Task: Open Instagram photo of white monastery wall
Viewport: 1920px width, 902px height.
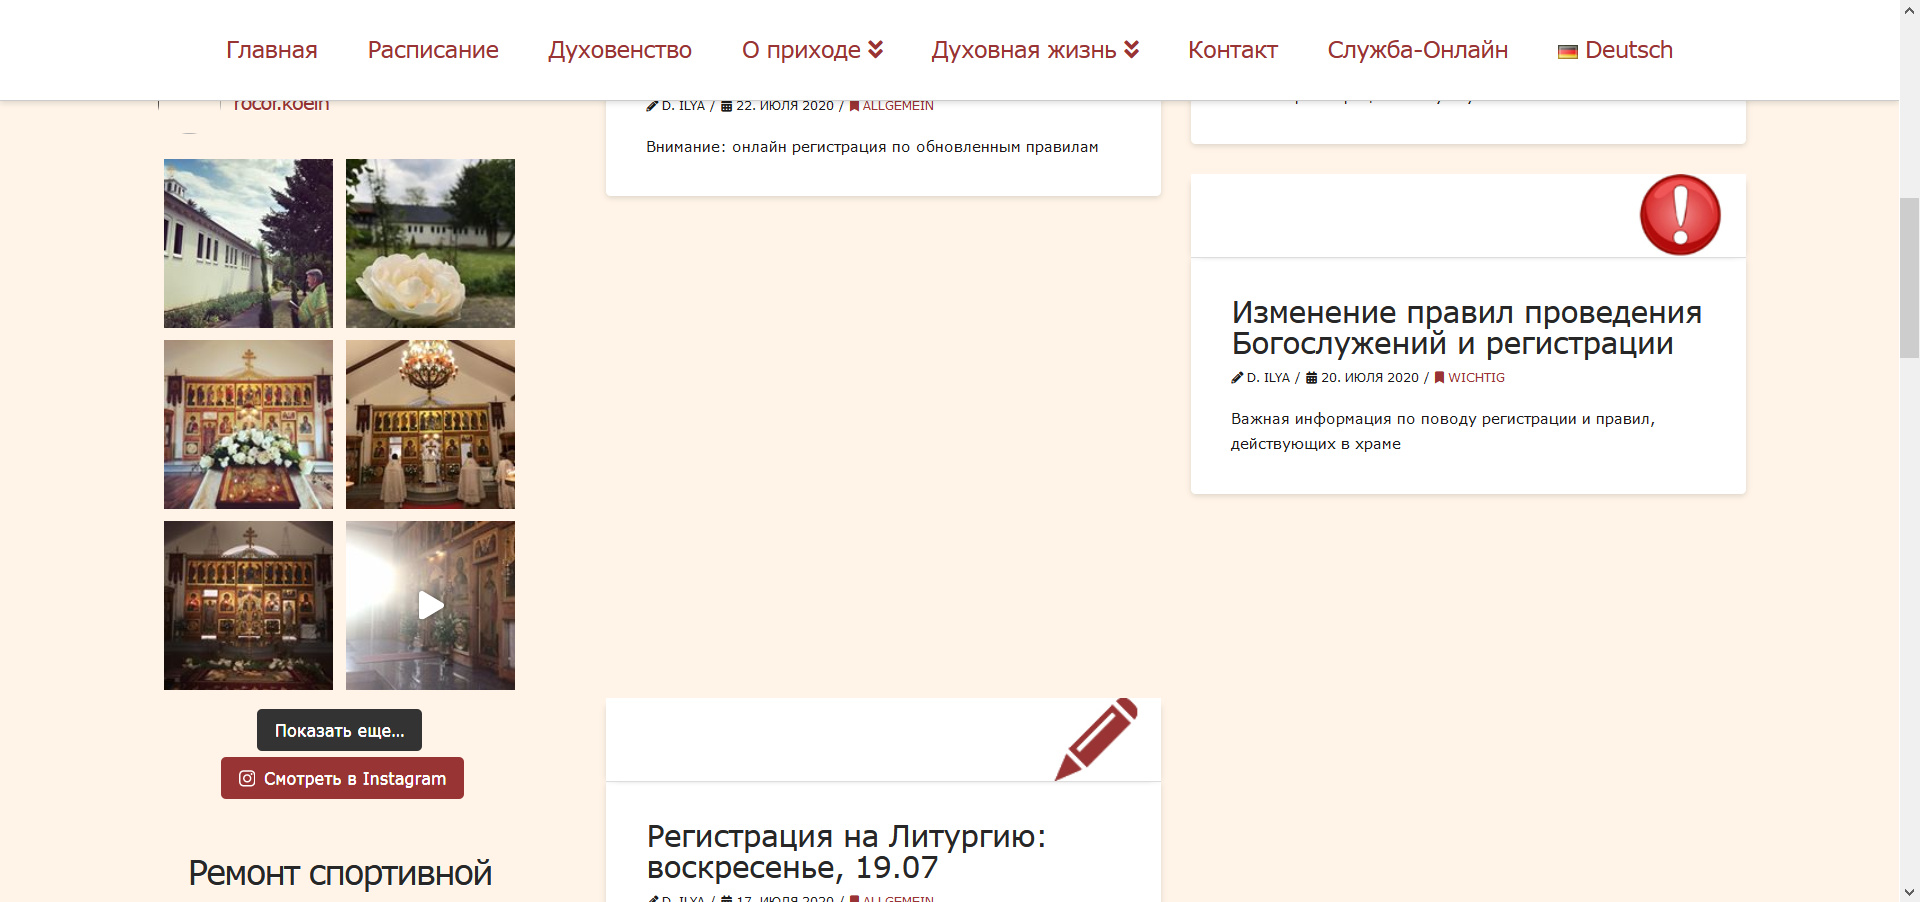Action: tap(248, 243)
